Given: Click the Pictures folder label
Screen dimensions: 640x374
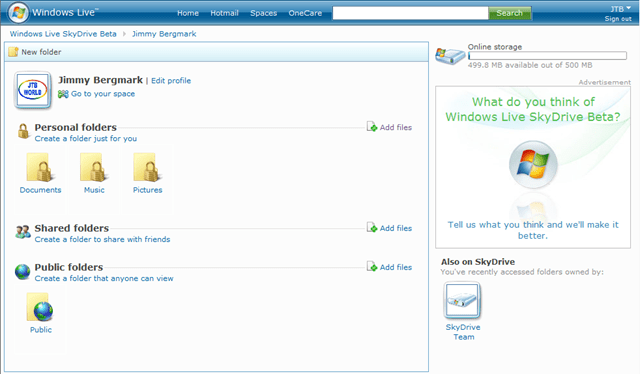Looking at the screenshot, I should tap(147, 190).
